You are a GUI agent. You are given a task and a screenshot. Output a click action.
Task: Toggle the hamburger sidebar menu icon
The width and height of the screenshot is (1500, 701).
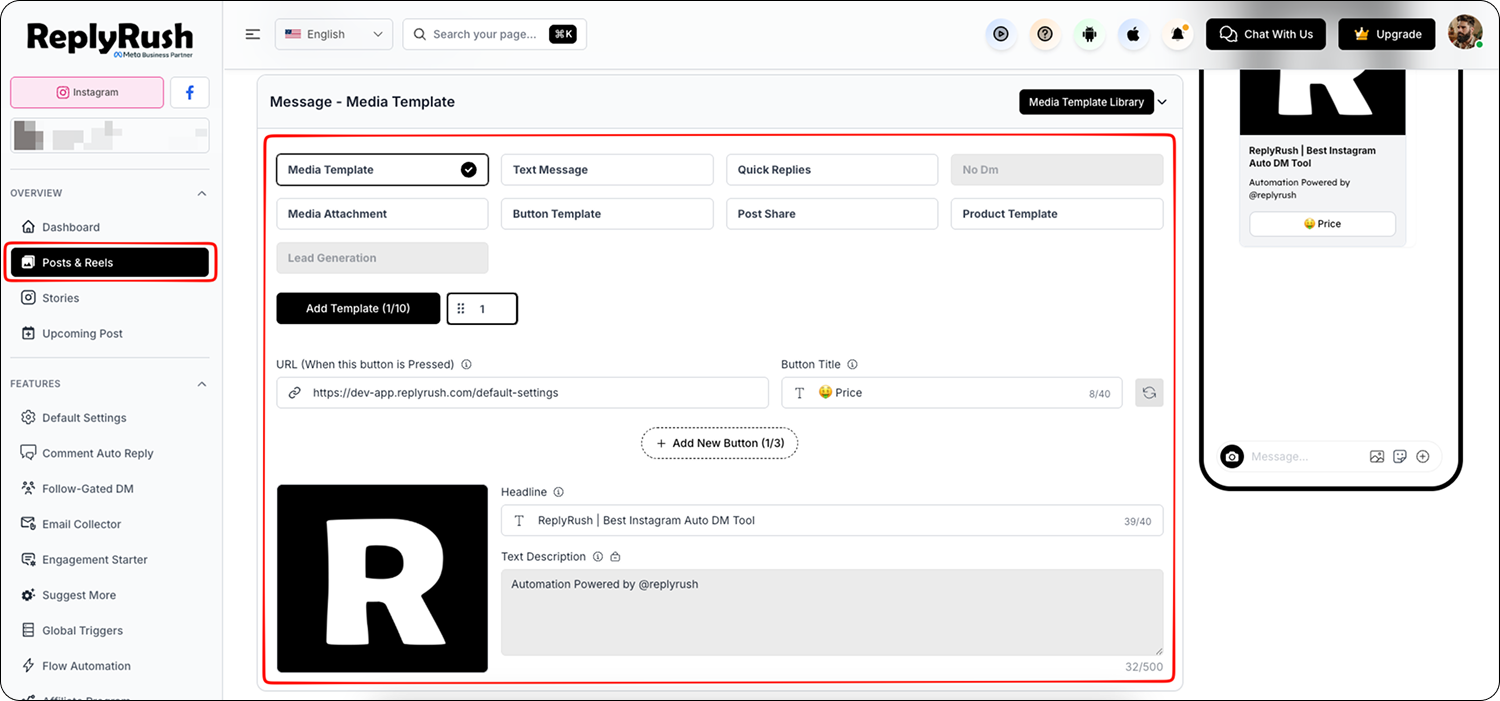click(x=253, y=34)
